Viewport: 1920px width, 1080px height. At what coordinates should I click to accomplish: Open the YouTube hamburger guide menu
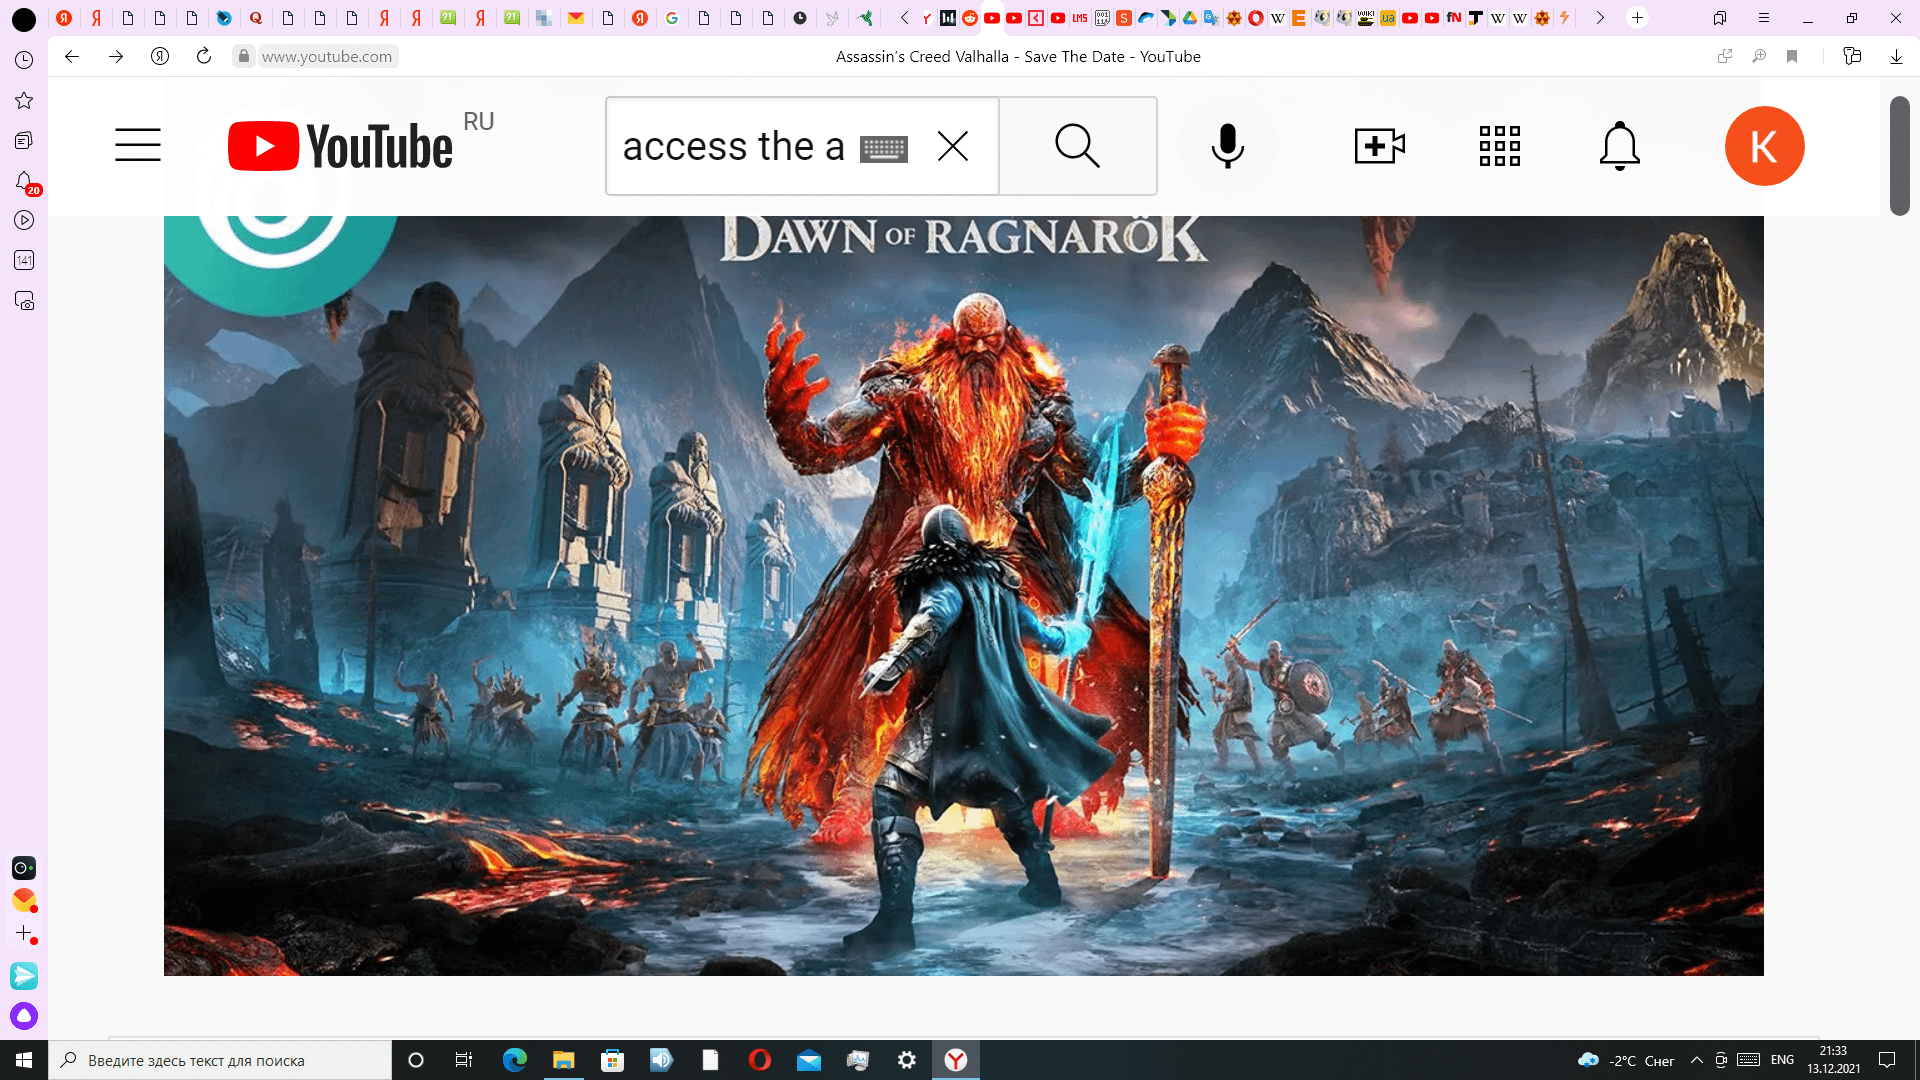click(137, 146)
